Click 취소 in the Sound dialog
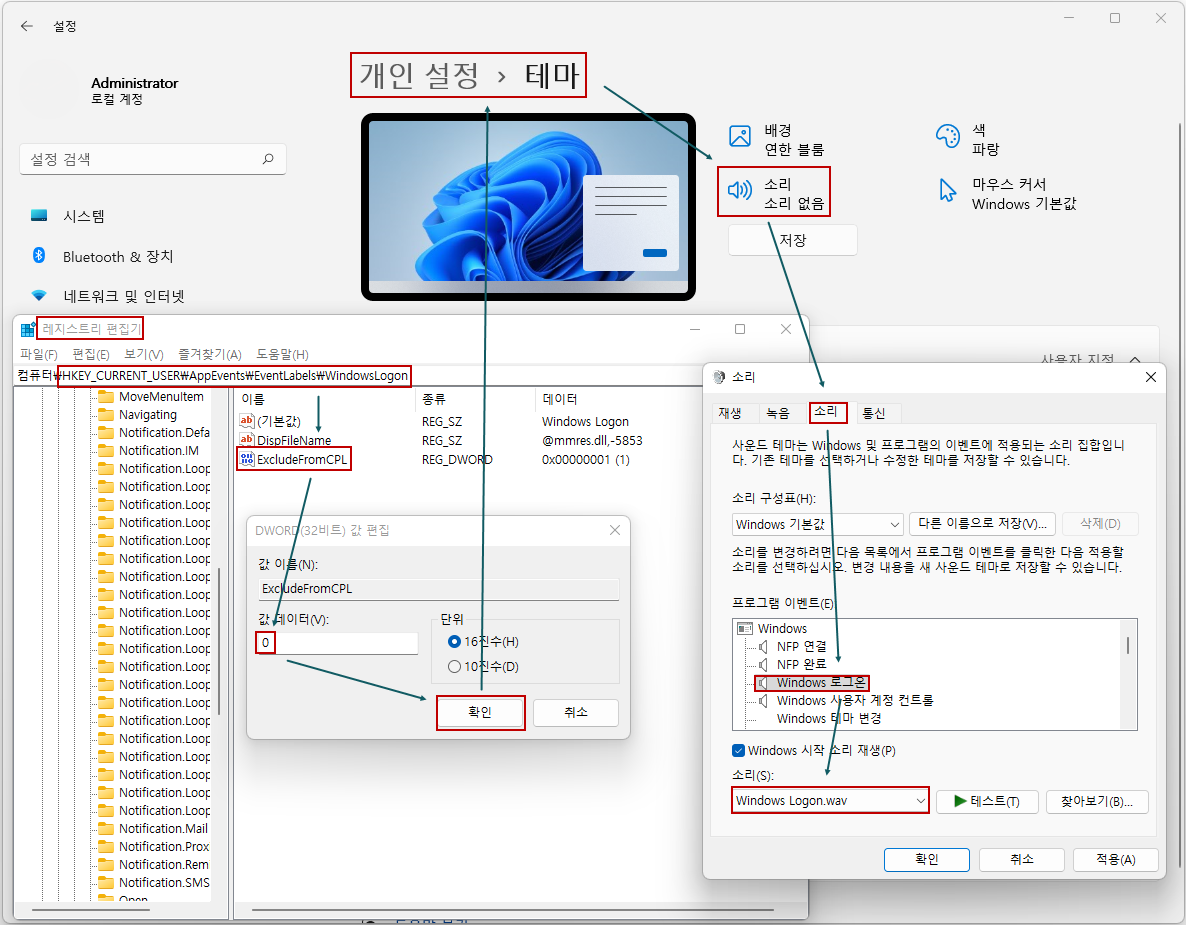 1022,859
